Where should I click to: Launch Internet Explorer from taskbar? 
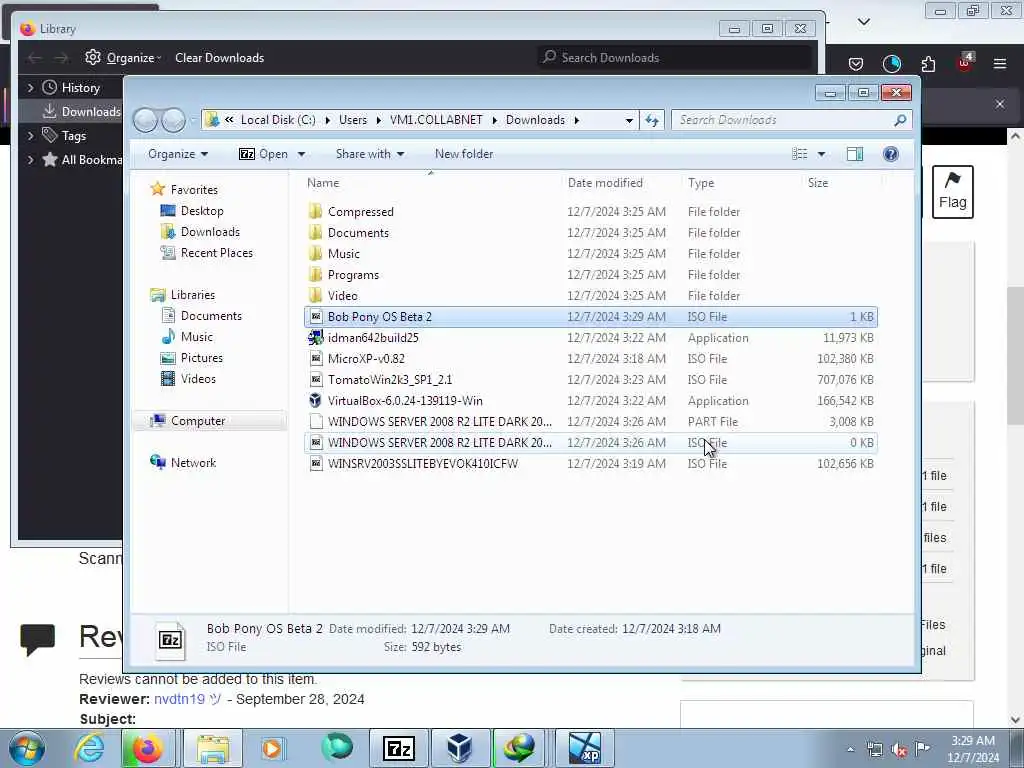point(89,748)
